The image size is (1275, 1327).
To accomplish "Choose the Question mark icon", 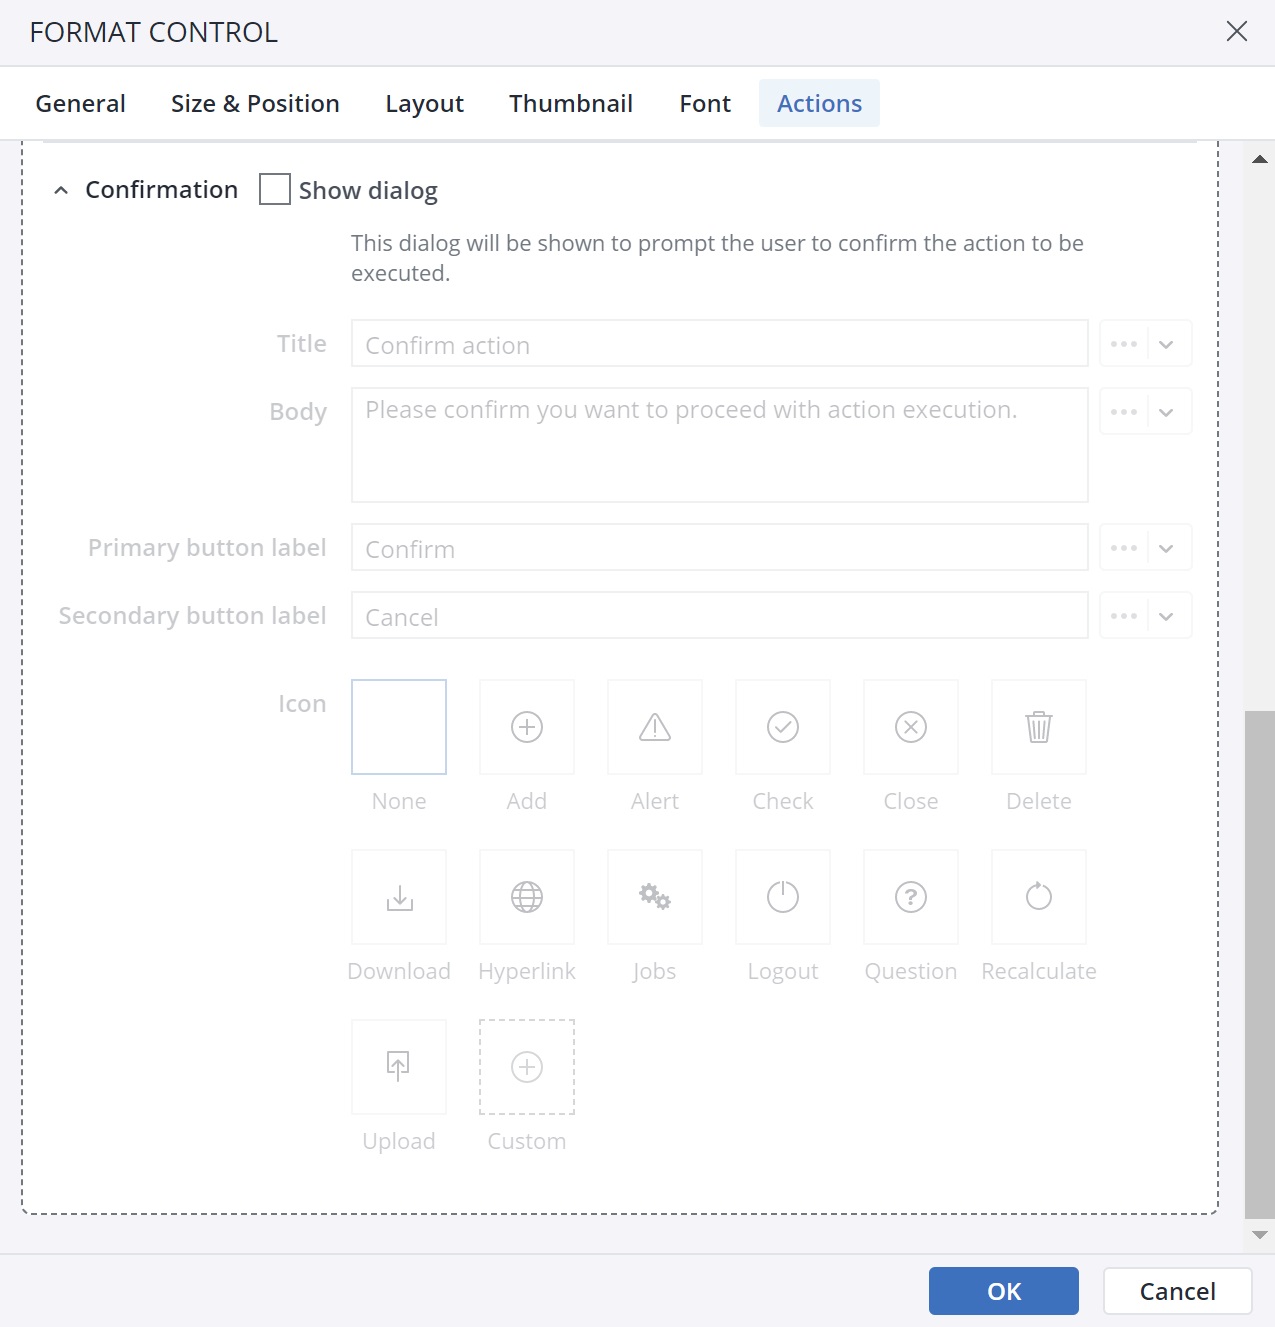I will click(911, 897).
